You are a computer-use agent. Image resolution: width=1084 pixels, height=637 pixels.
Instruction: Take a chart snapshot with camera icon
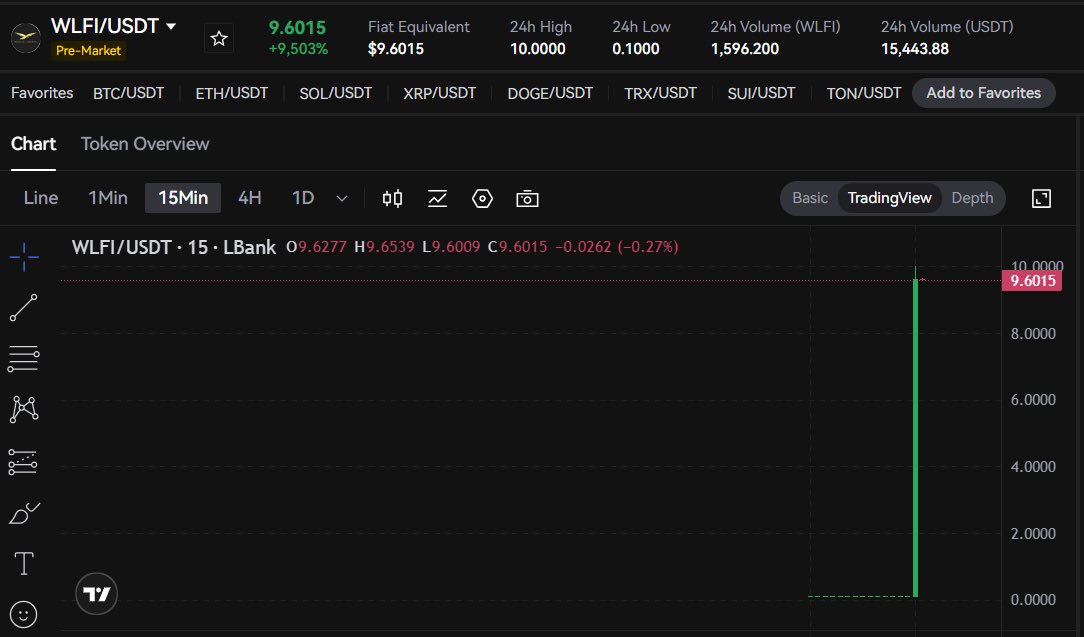click(x=527, y=199)
